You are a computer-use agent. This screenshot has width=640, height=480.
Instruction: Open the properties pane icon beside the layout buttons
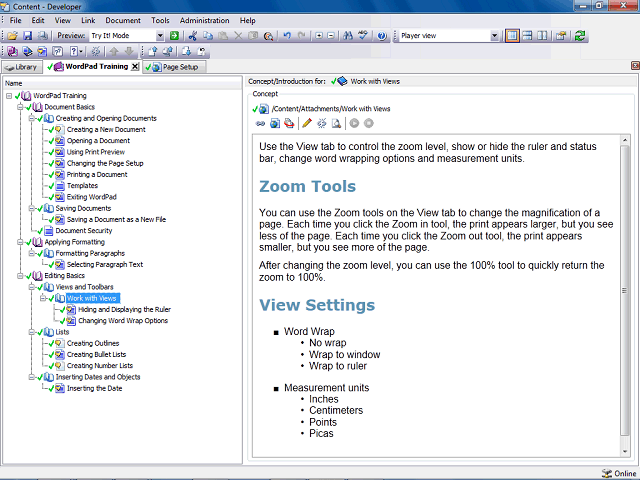click(561, 36)
